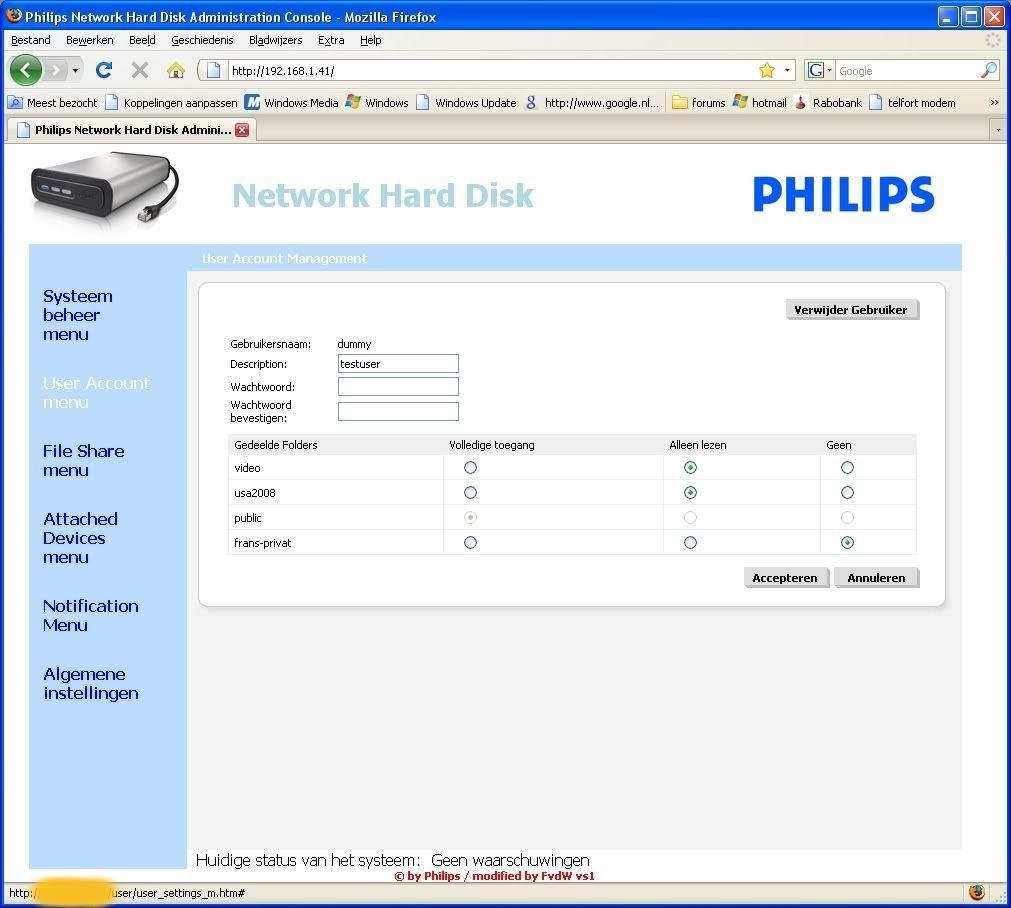Set video share to Volledige toegang

470,467
